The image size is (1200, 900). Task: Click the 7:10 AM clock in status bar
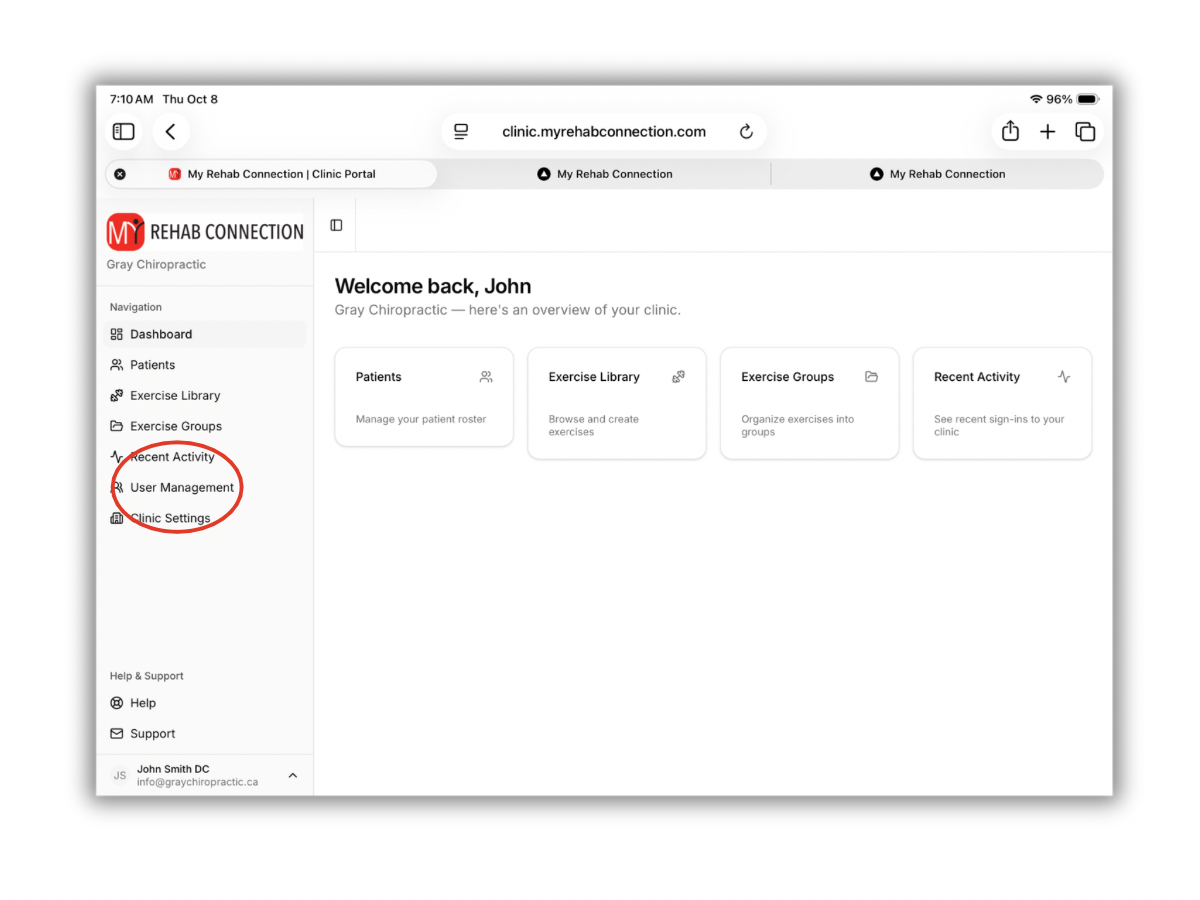[x=131, y=99]
